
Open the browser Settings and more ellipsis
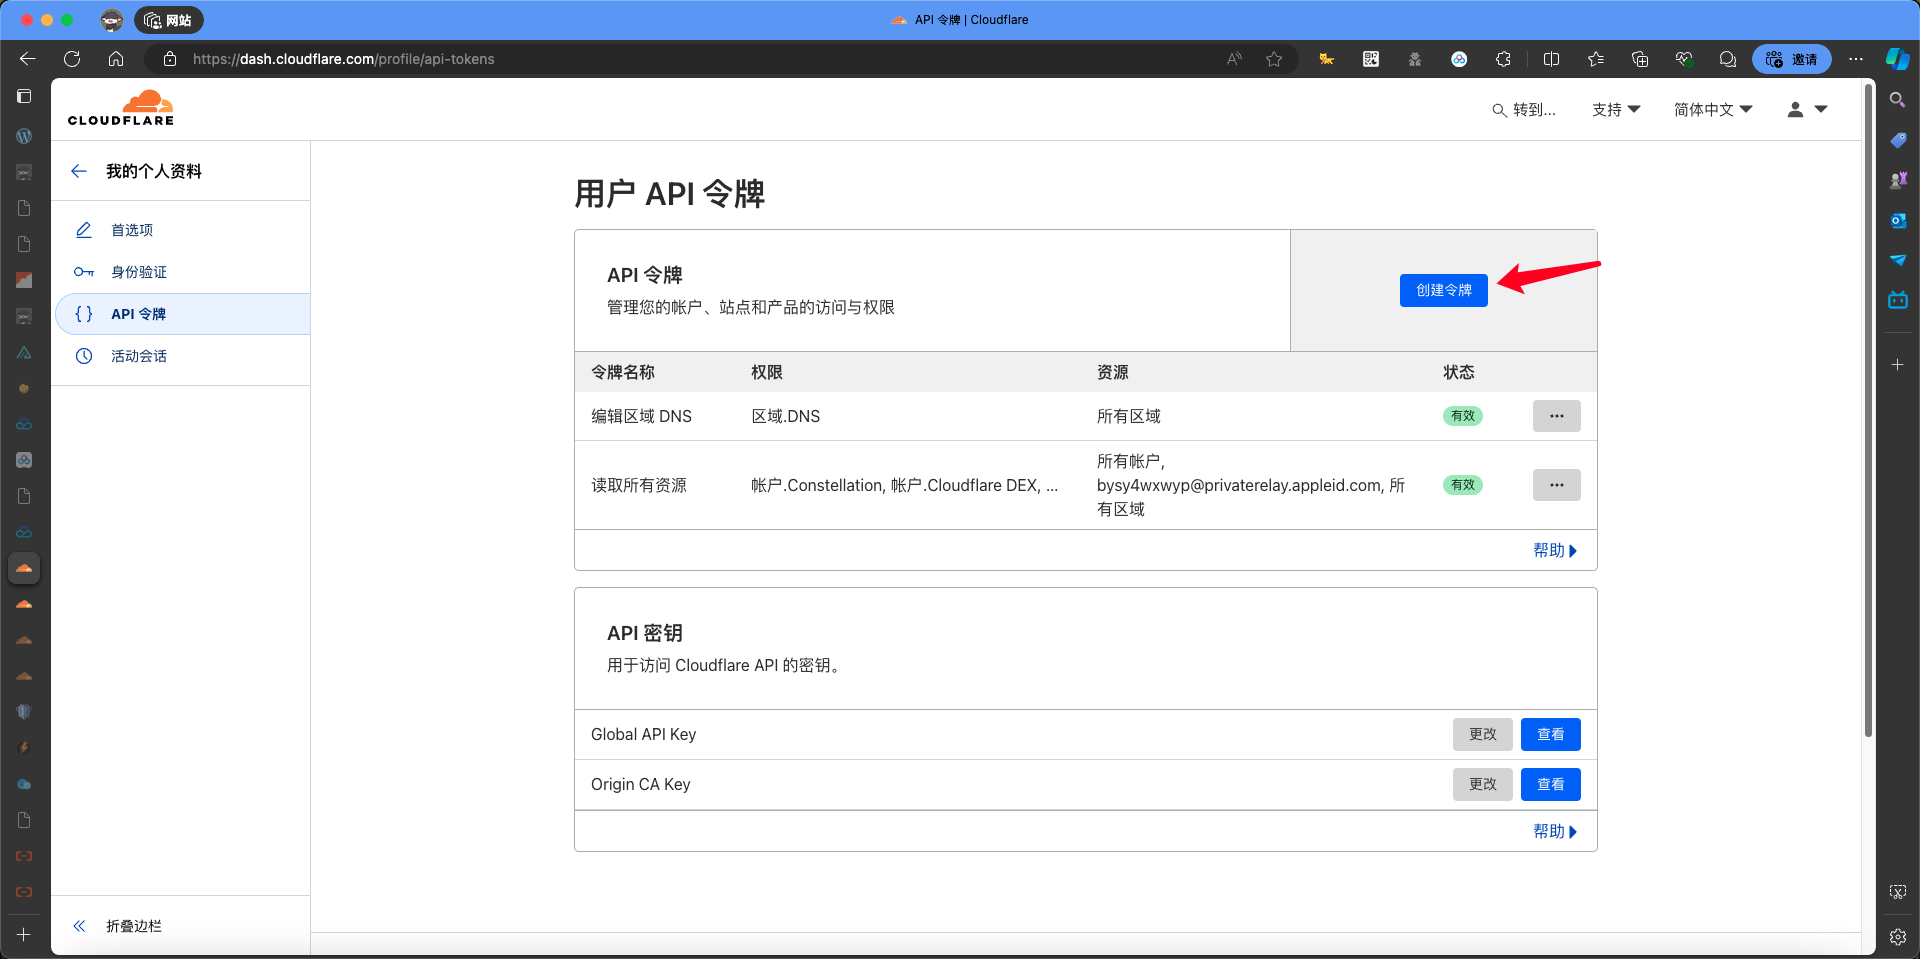click(1856, 59)
